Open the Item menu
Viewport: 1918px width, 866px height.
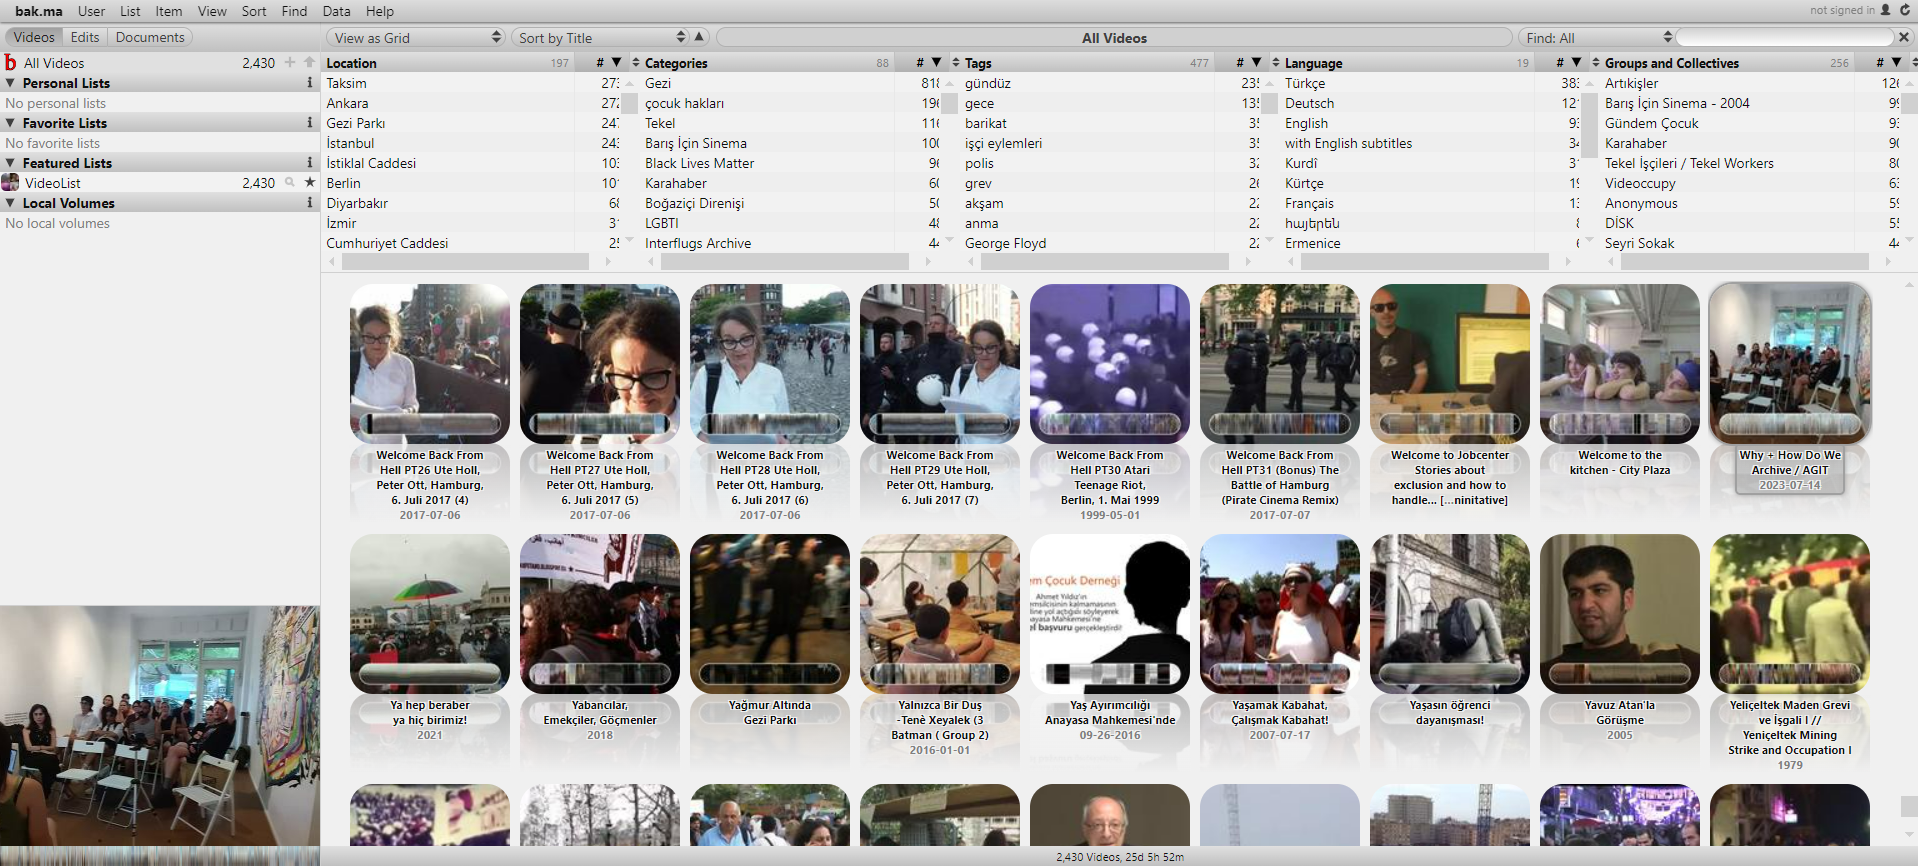[x=169, y=11]
